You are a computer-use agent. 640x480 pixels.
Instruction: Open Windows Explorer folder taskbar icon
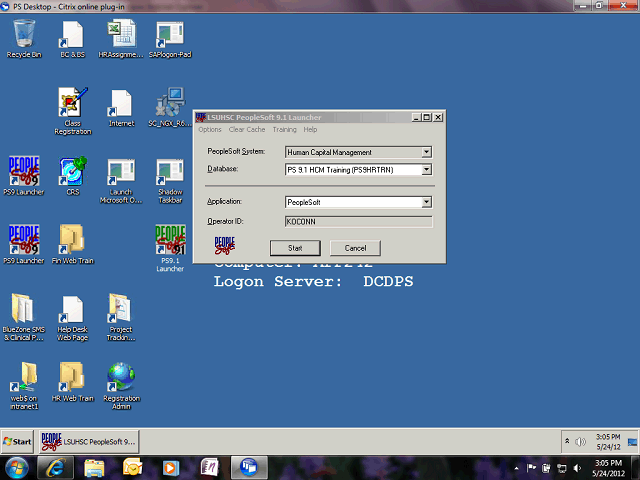click(94, 468)
